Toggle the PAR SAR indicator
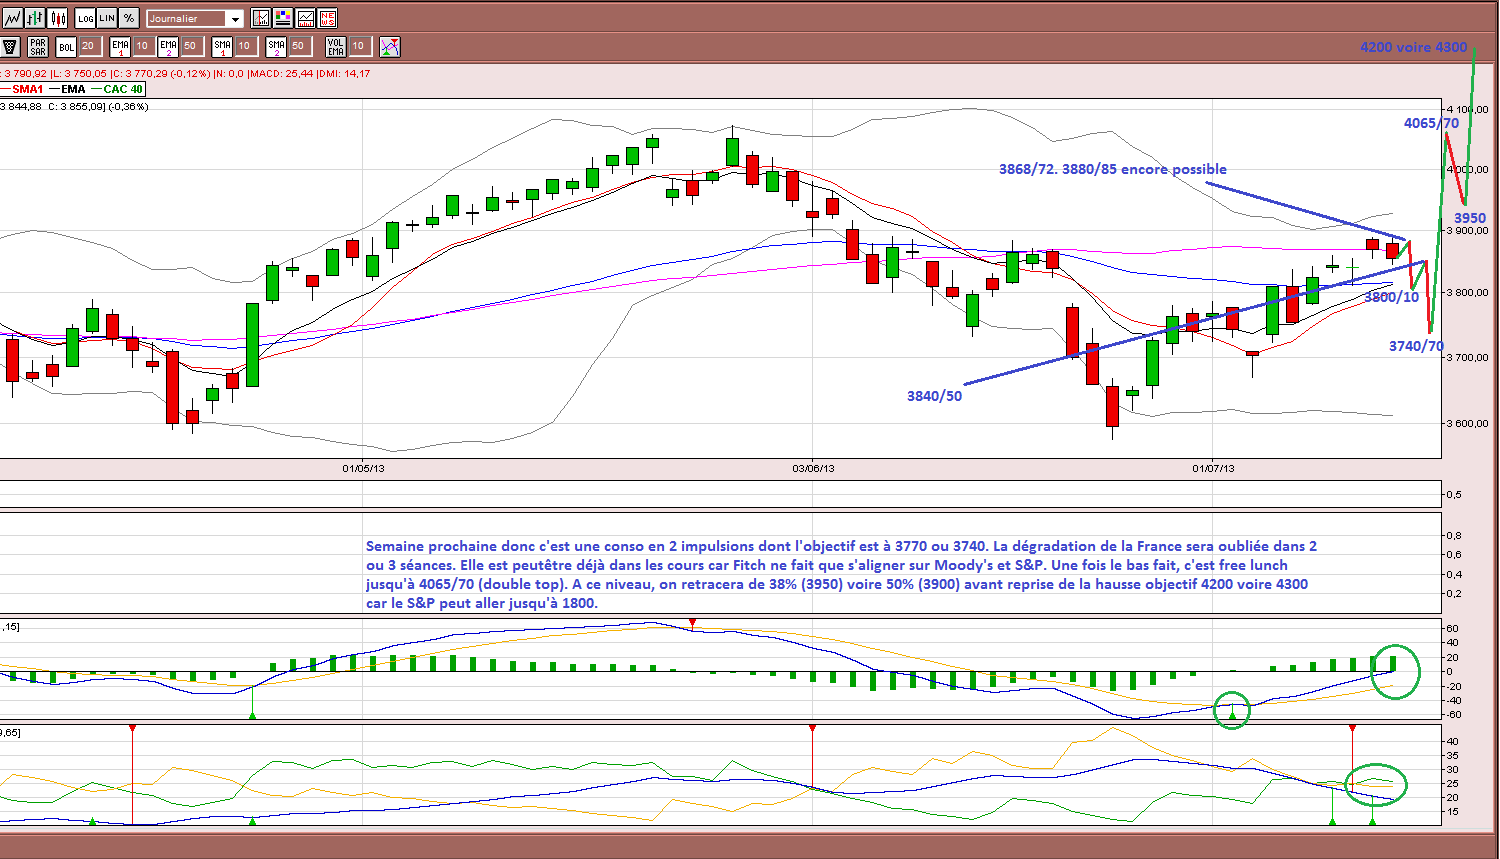This screenshot has height=859, width=1500. 38,46
